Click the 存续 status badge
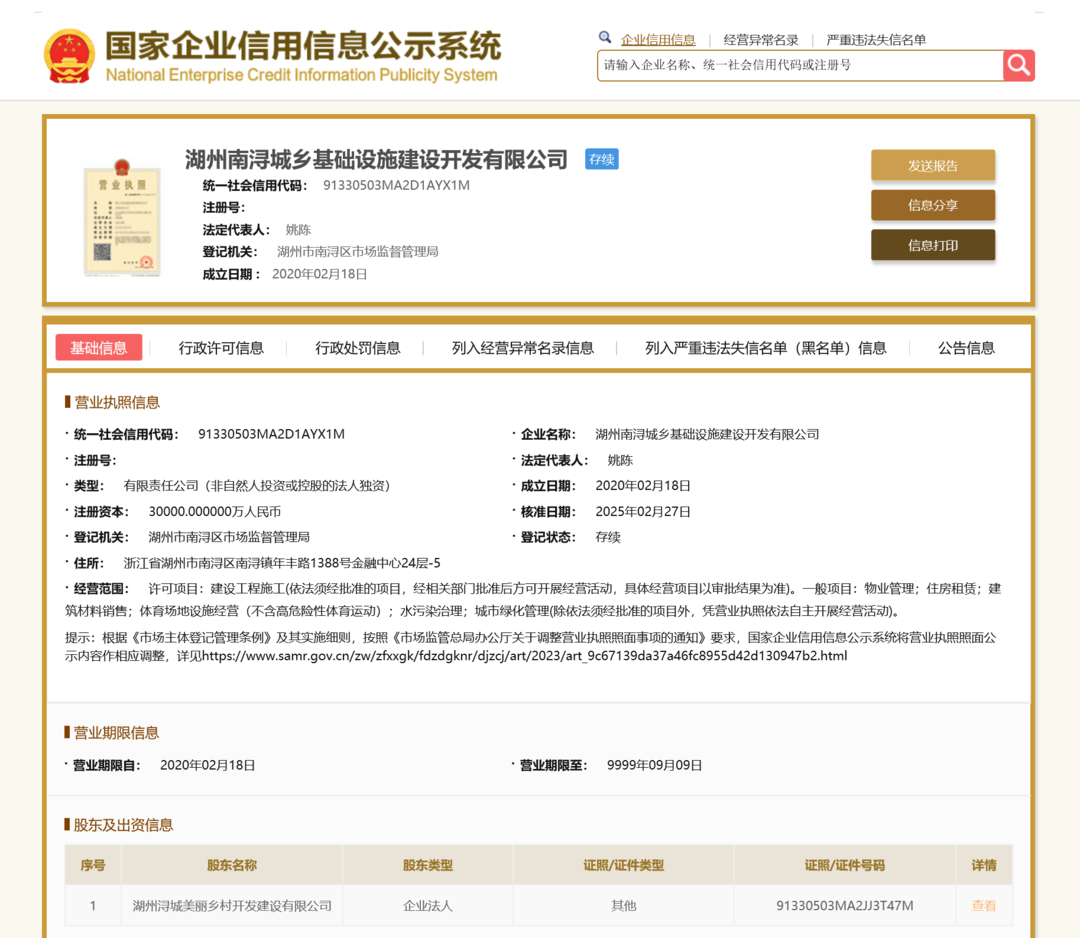Image resolution: width=1080 pixels, height=938 pixels. click(x=602, y=159)
